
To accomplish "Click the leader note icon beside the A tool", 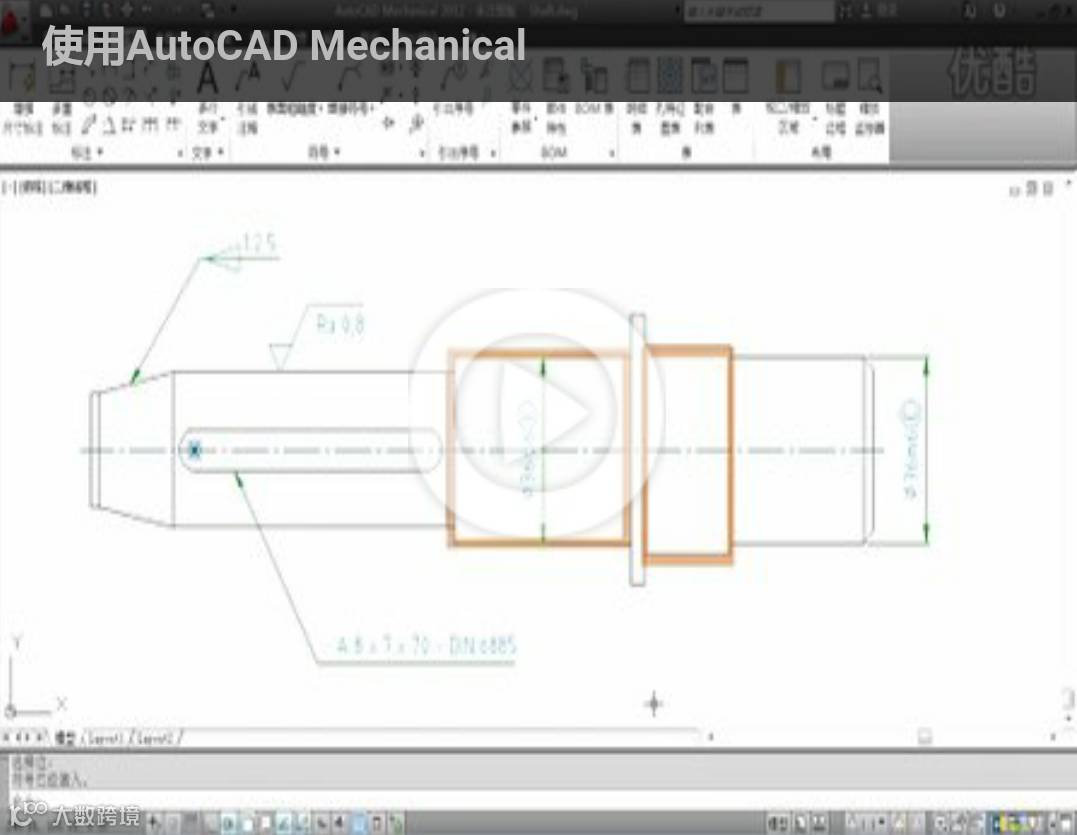I will click(247, 76).
